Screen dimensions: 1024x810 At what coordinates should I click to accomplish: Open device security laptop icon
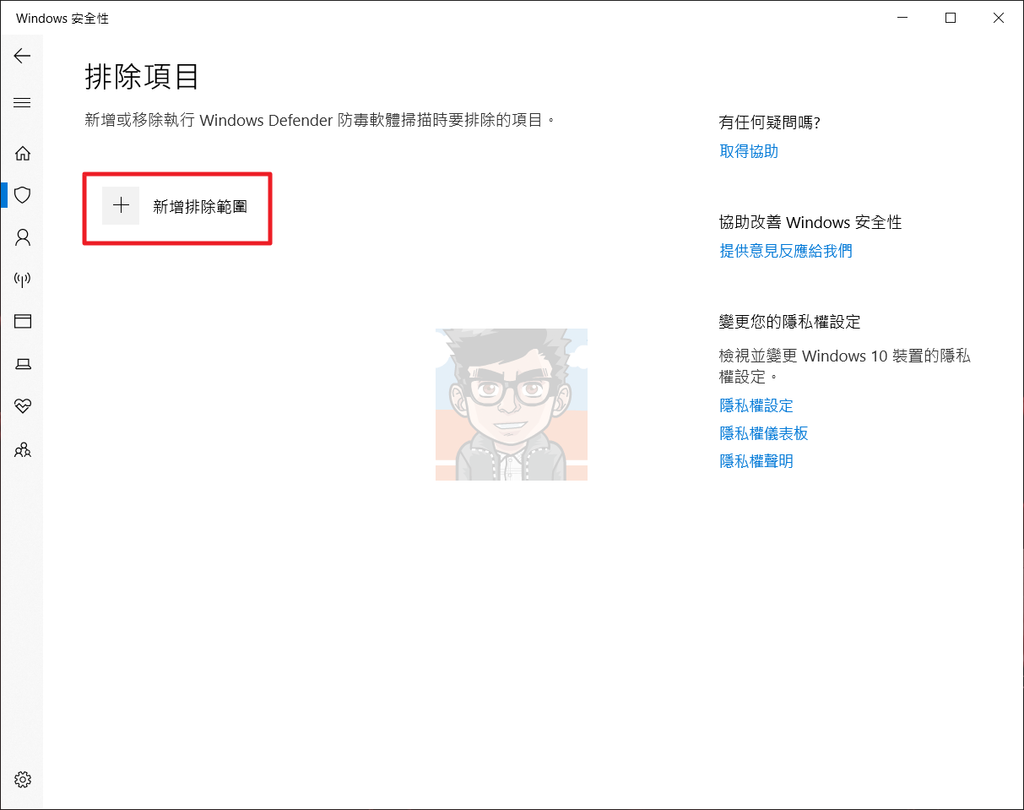(22, 363)
